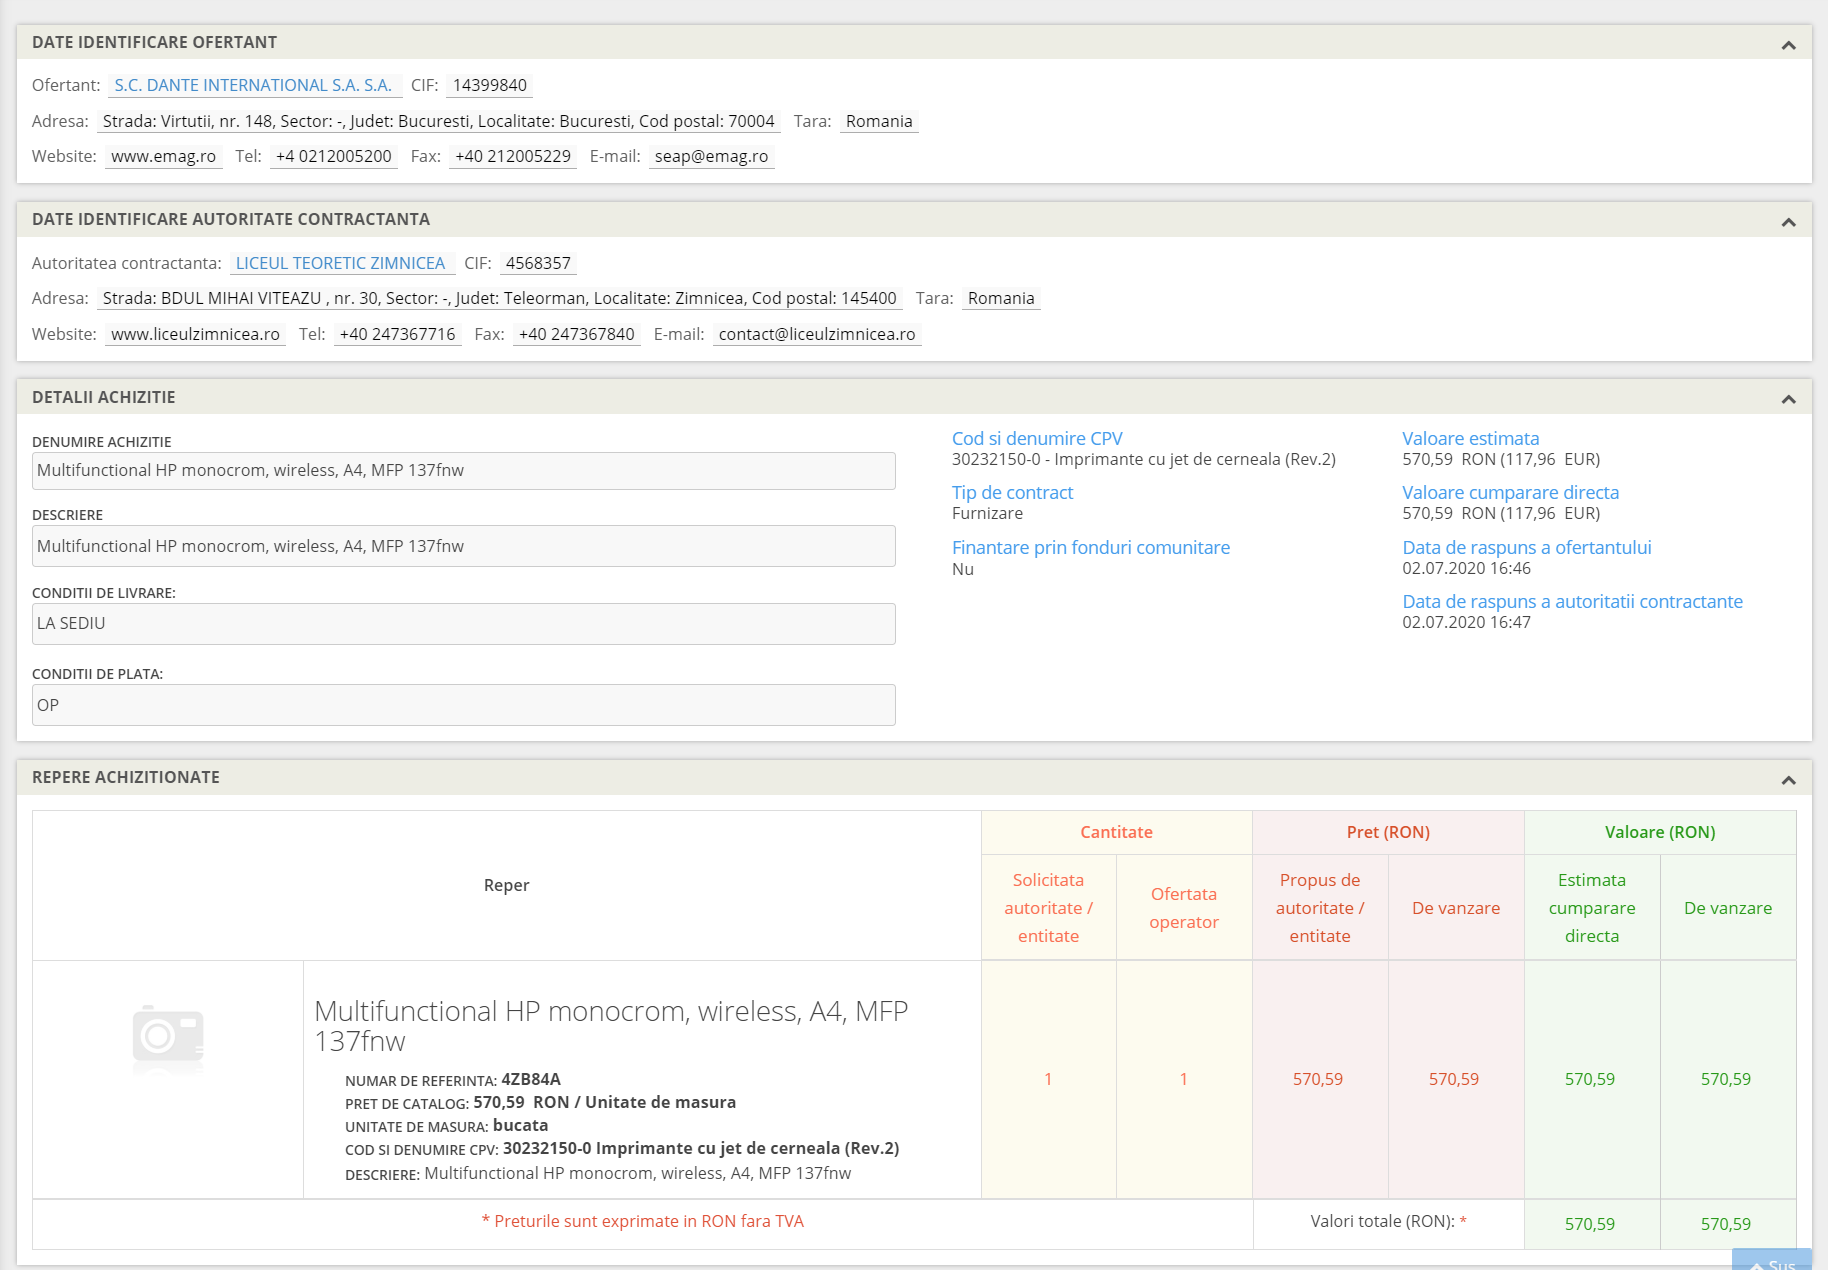Image resolution: width=1828 pixels, height=1270 pixels.
Task: Select the Romania country value for supplier
Action: tap(879, 121)
